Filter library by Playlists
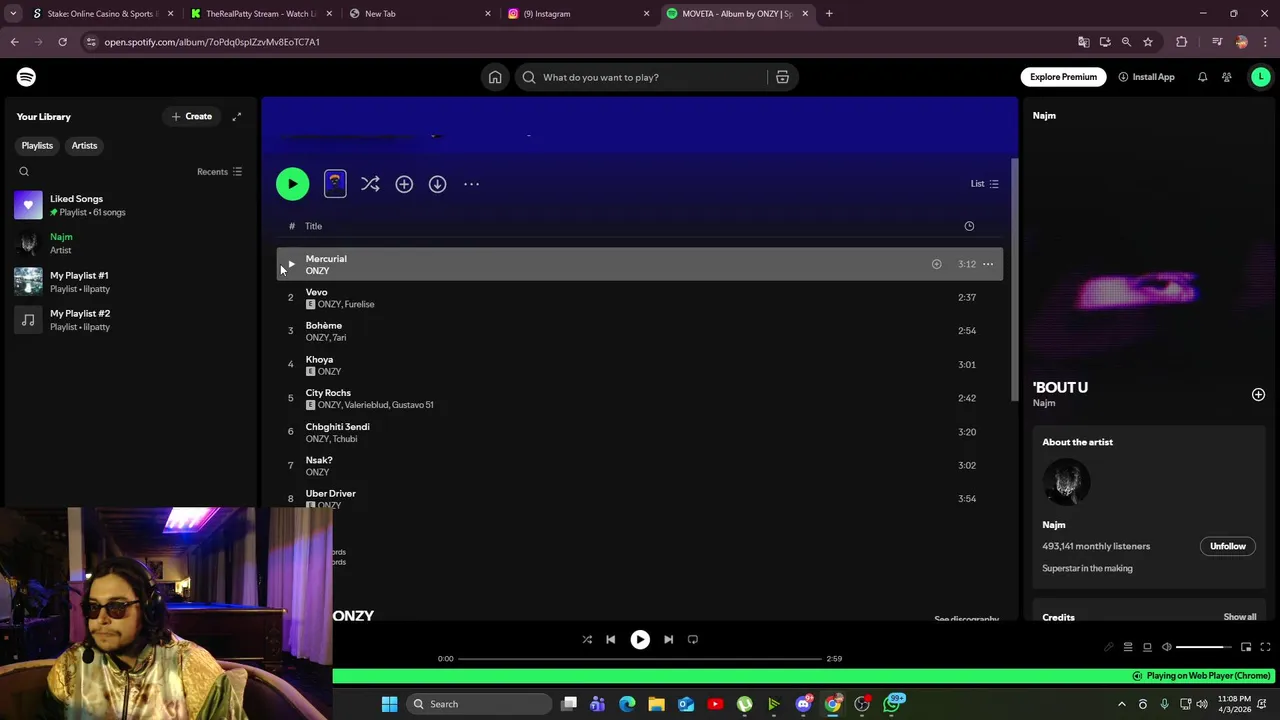Viewport: 1280px width, 720px height. pos(37,146)
